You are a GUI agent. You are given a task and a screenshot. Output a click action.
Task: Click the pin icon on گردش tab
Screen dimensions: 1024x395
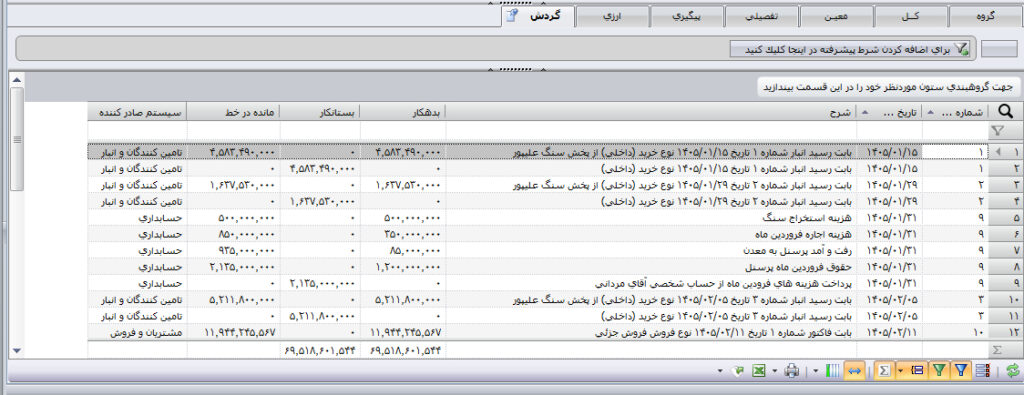coord(513,16)
